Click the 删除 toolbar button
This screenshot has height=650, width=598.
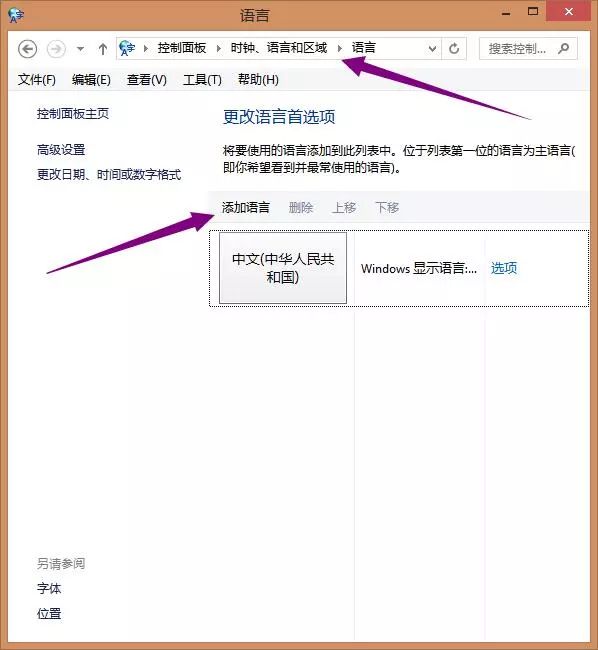pyautogui.click(x=301, y=207)
